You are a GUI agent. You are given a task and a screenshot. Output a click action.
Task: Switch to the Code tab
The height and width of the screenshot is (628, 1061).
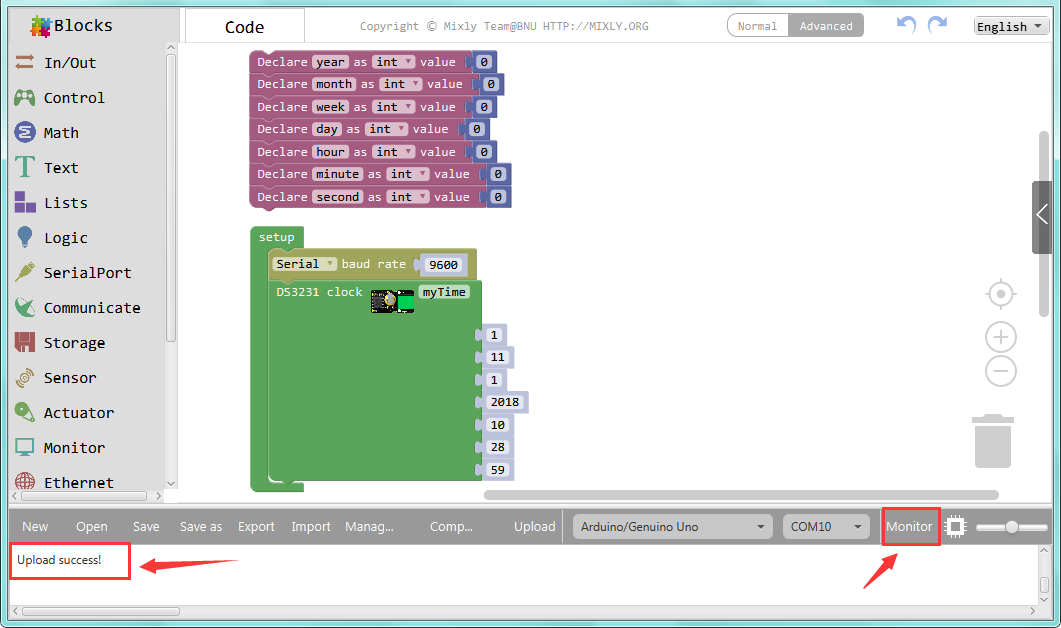(244, 27)
